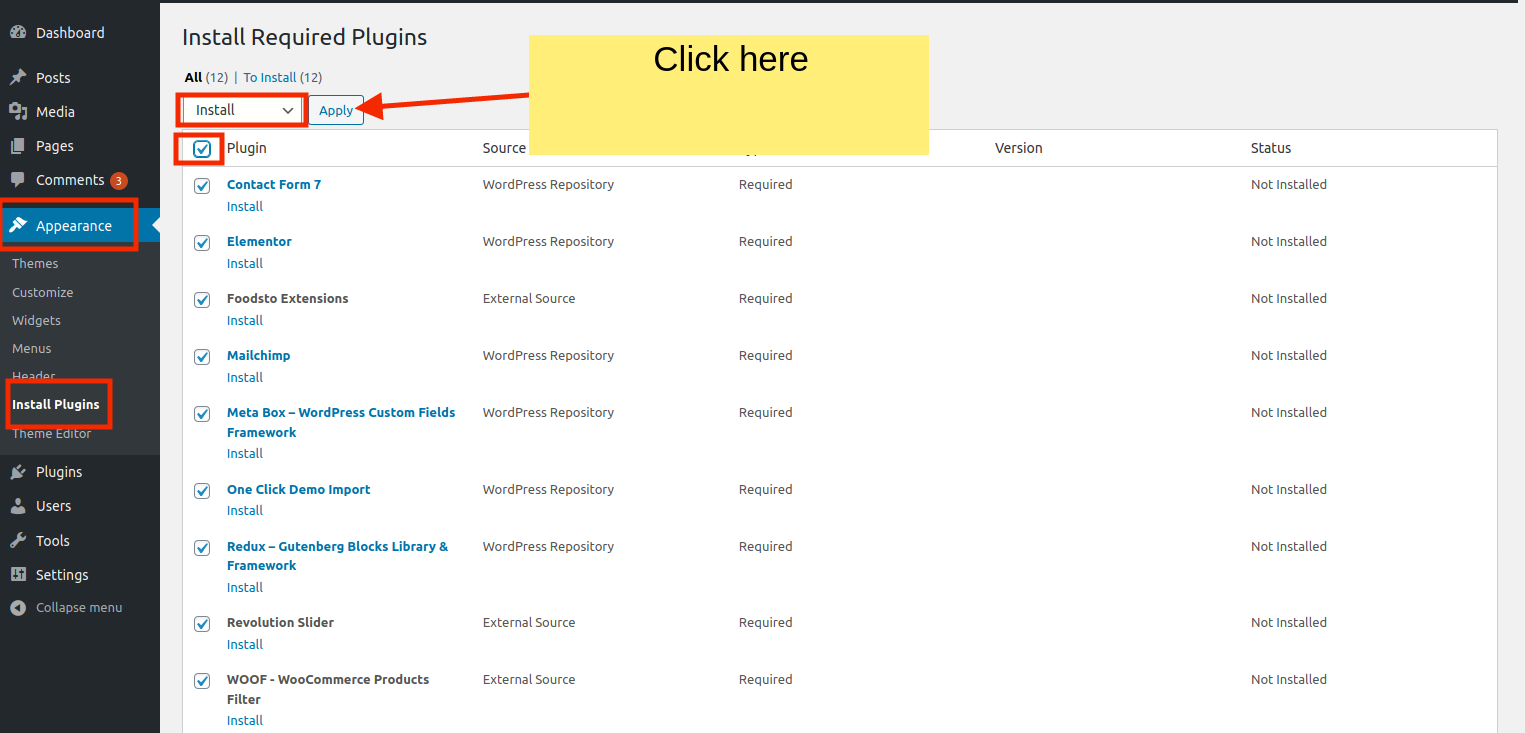The height and width of the screenshot is (733, 1525).
Task: Click the Comments count badge showing 3
Action: click(119, 181)
